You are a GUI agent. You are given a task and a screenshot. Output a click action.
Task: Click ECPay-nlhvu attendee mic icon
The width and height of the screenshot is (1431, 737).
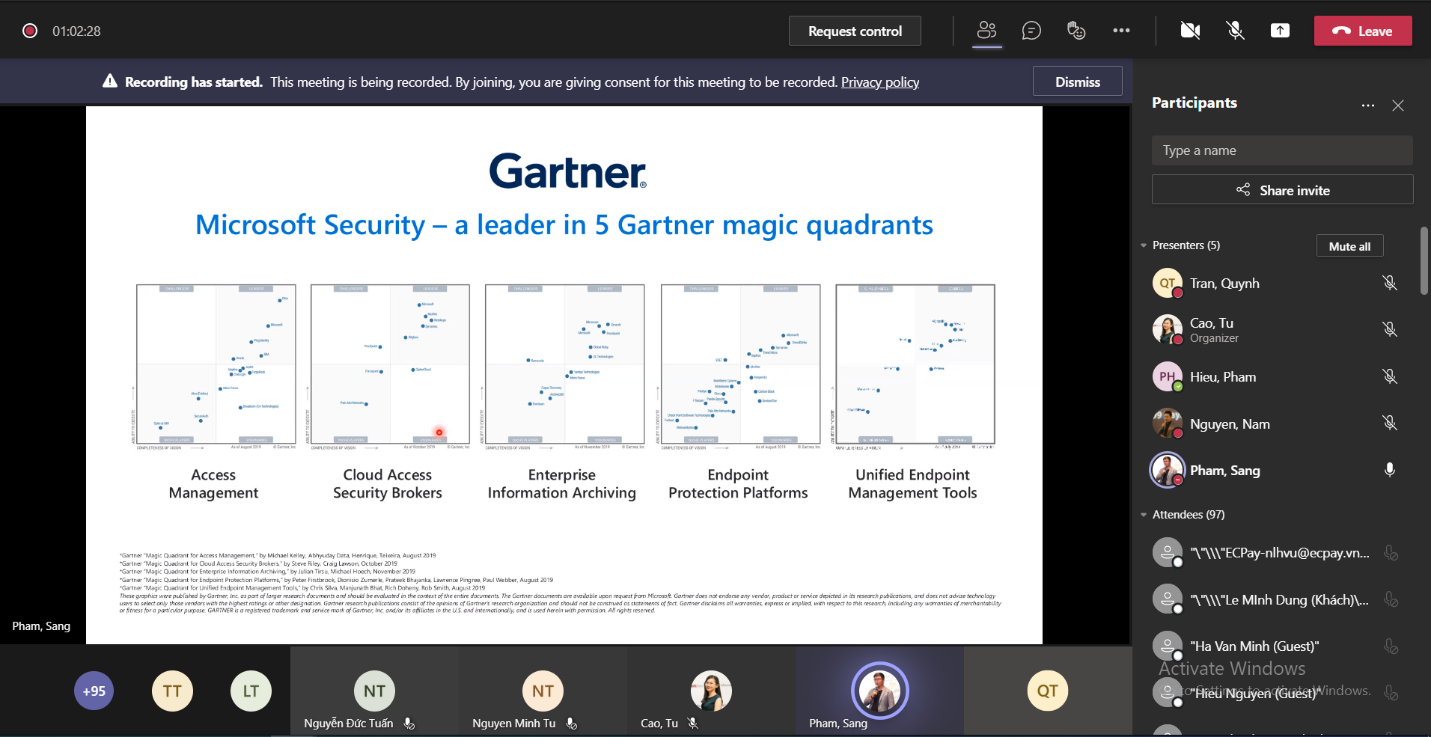point(1389,553)
